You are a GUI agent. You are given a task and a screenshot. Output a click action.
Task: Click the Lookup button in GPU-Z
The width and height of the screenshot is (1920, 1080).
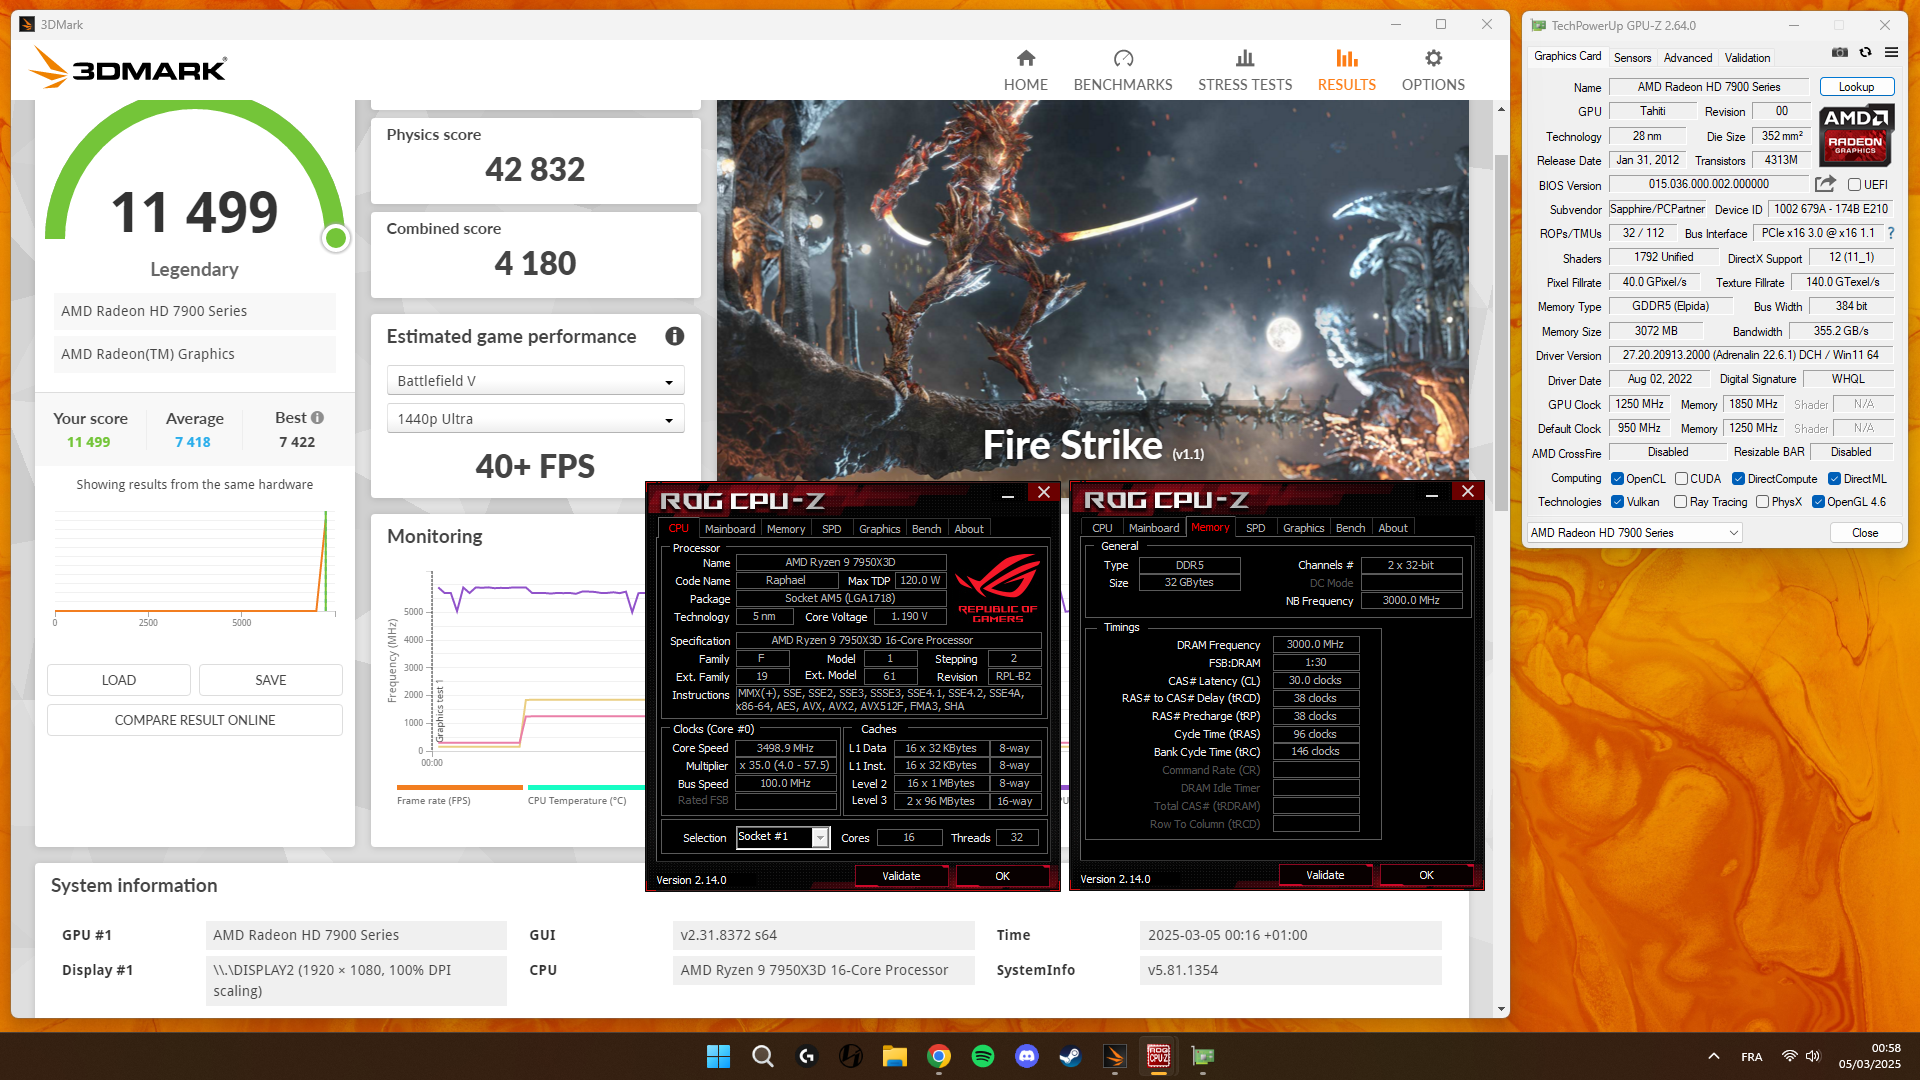pos(1856,87)
